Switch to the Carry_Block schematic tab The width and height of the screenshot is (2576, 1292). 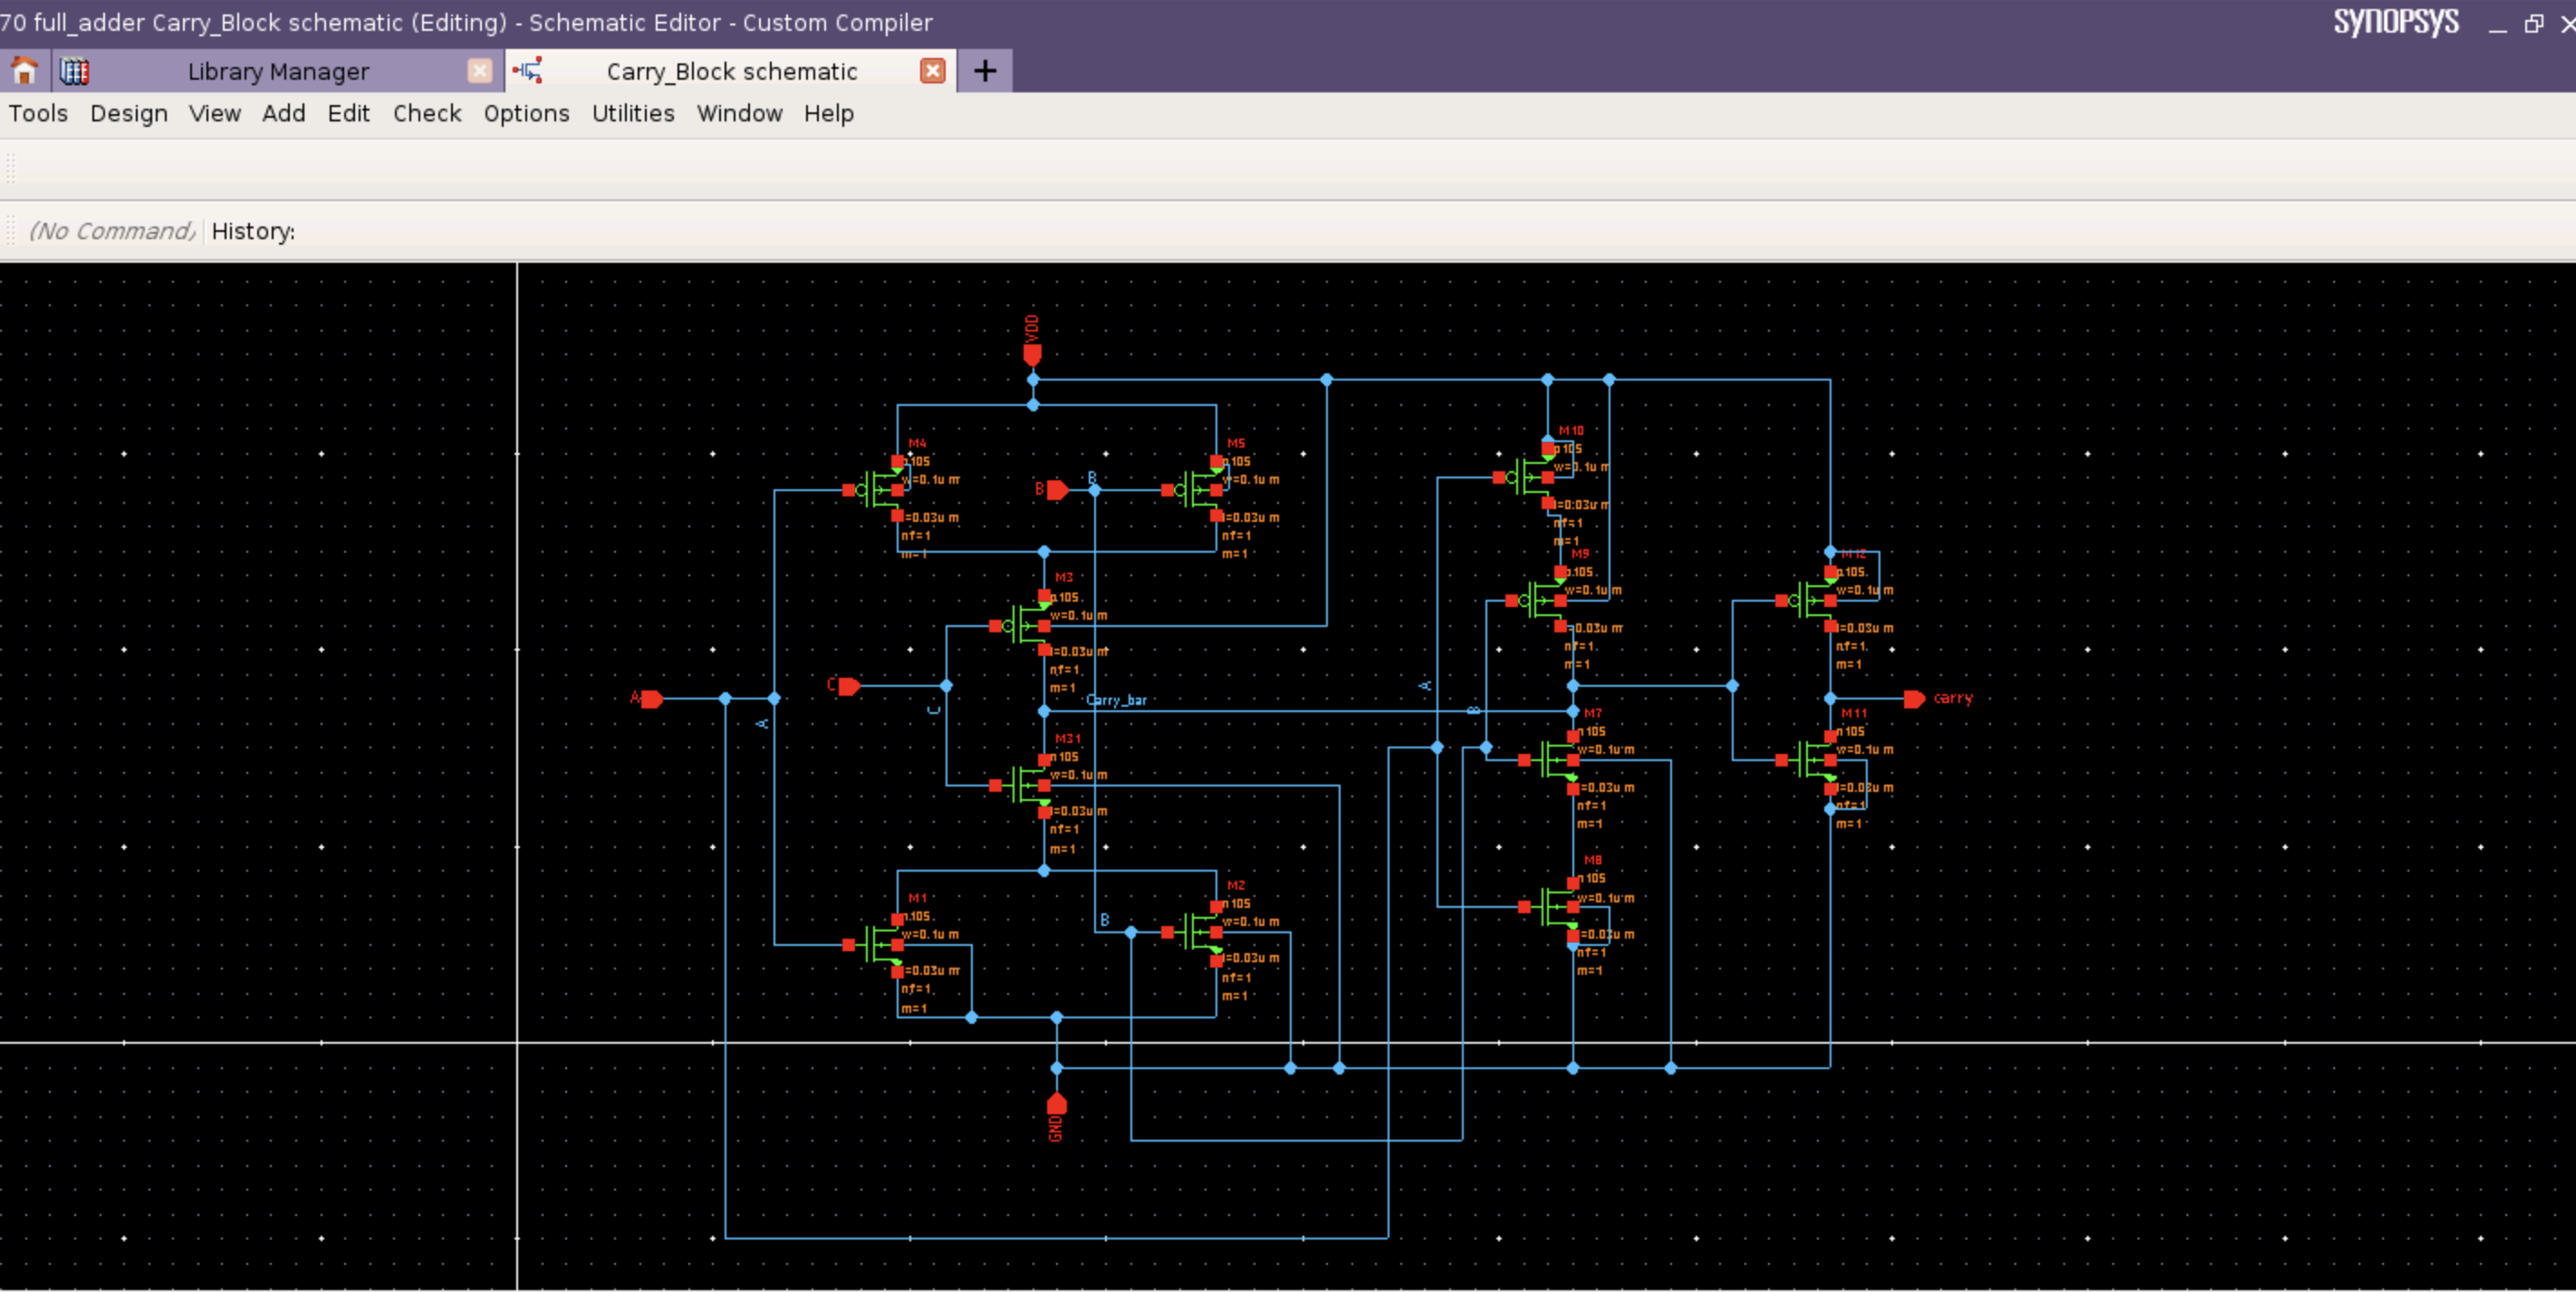point(731,70)
